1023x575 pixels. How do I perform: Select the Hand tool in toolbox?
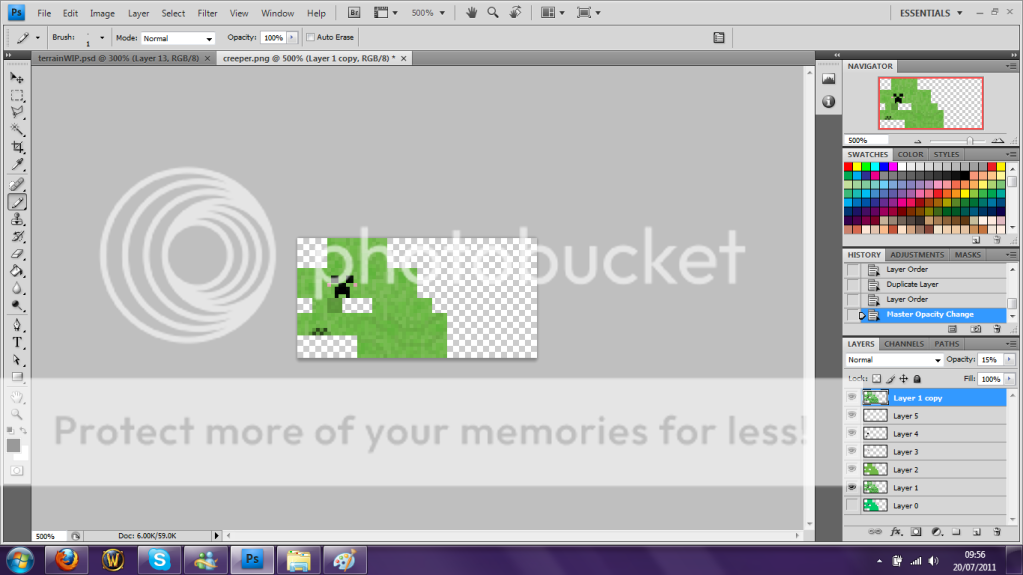click(x=17, y=397)
